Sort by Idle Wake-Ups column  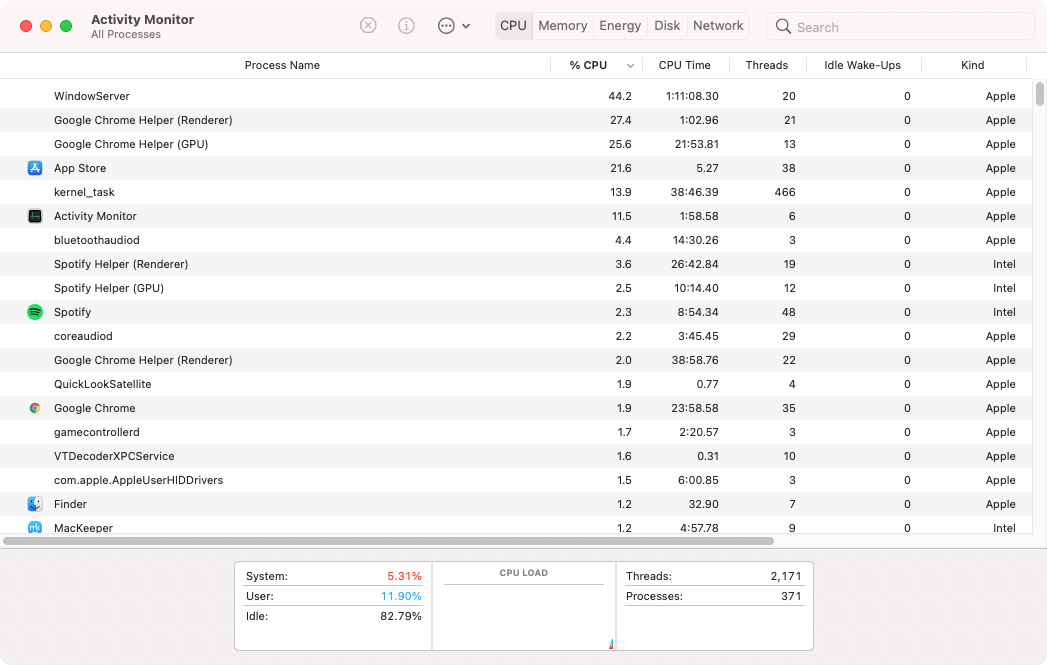click(x=862, y=65)
